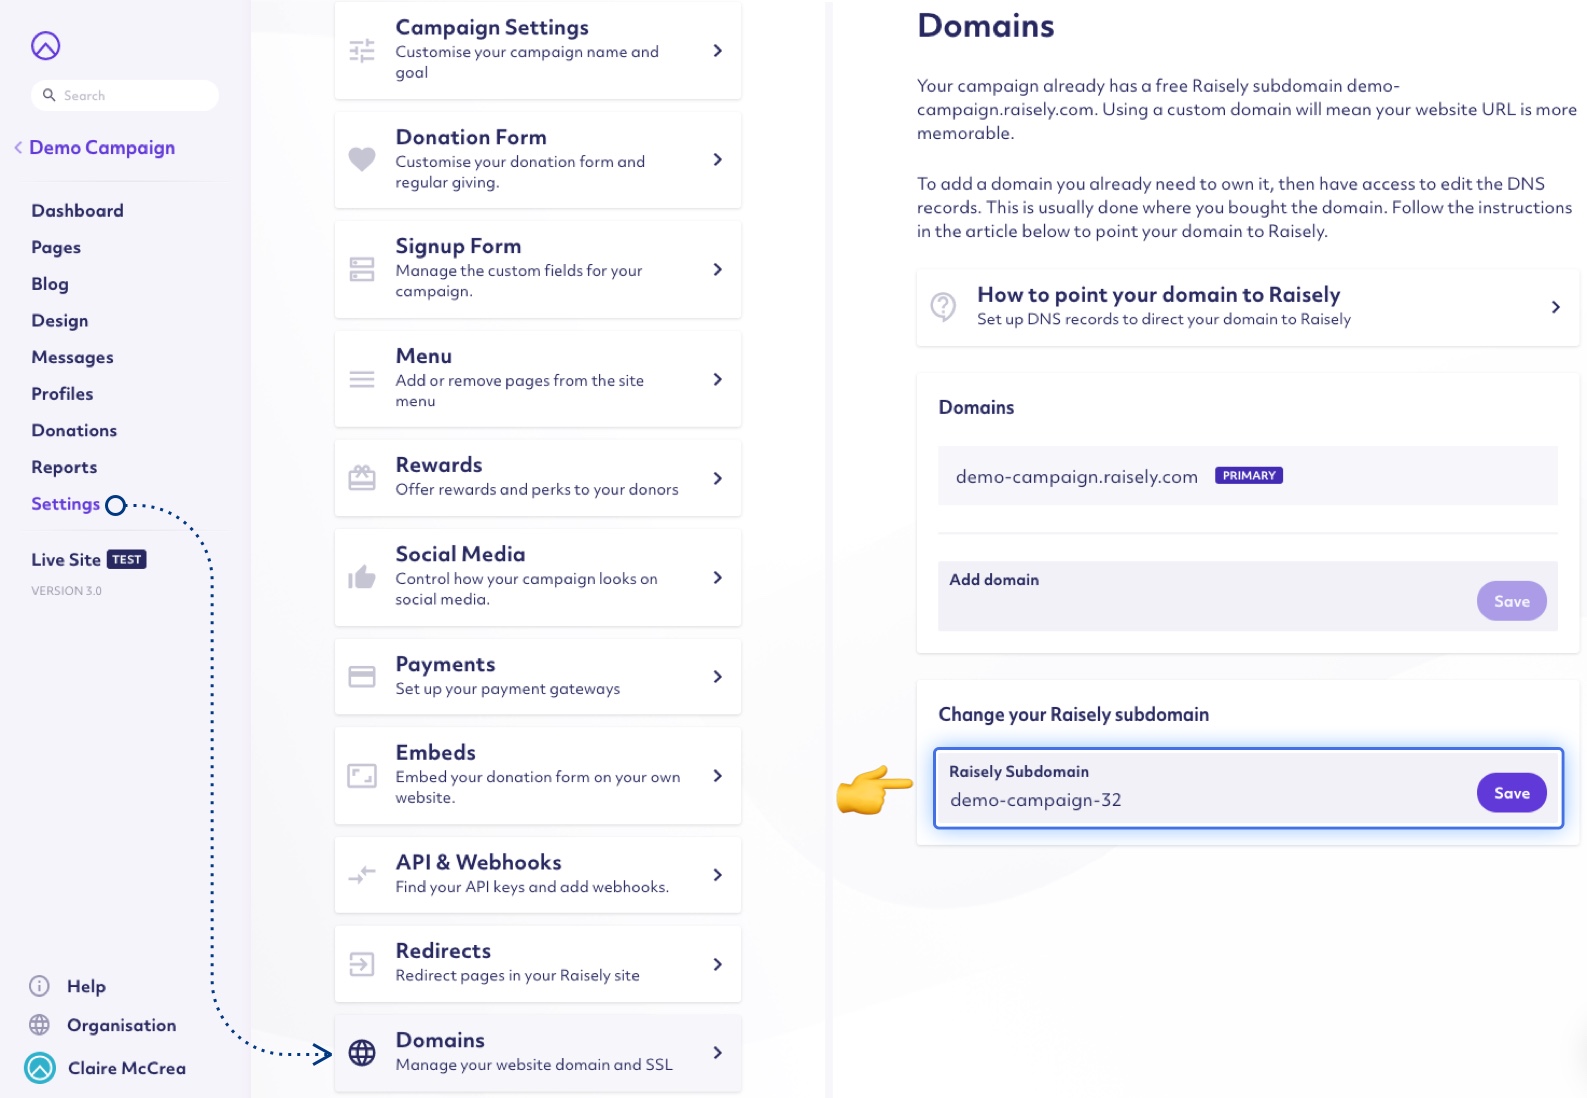The width and height of the screenshot is (1587, 1098).
Task: Click the Embeds card title
Action: point(435,753)
